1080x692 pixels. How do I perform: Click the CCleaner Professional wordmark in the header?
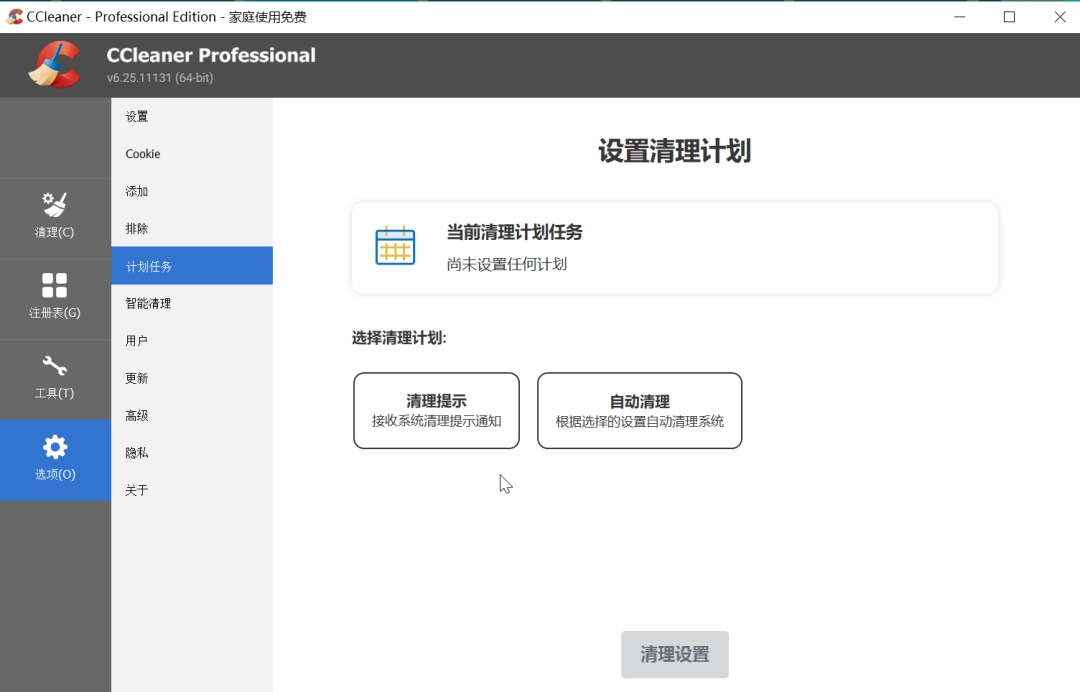pos(210,55)
